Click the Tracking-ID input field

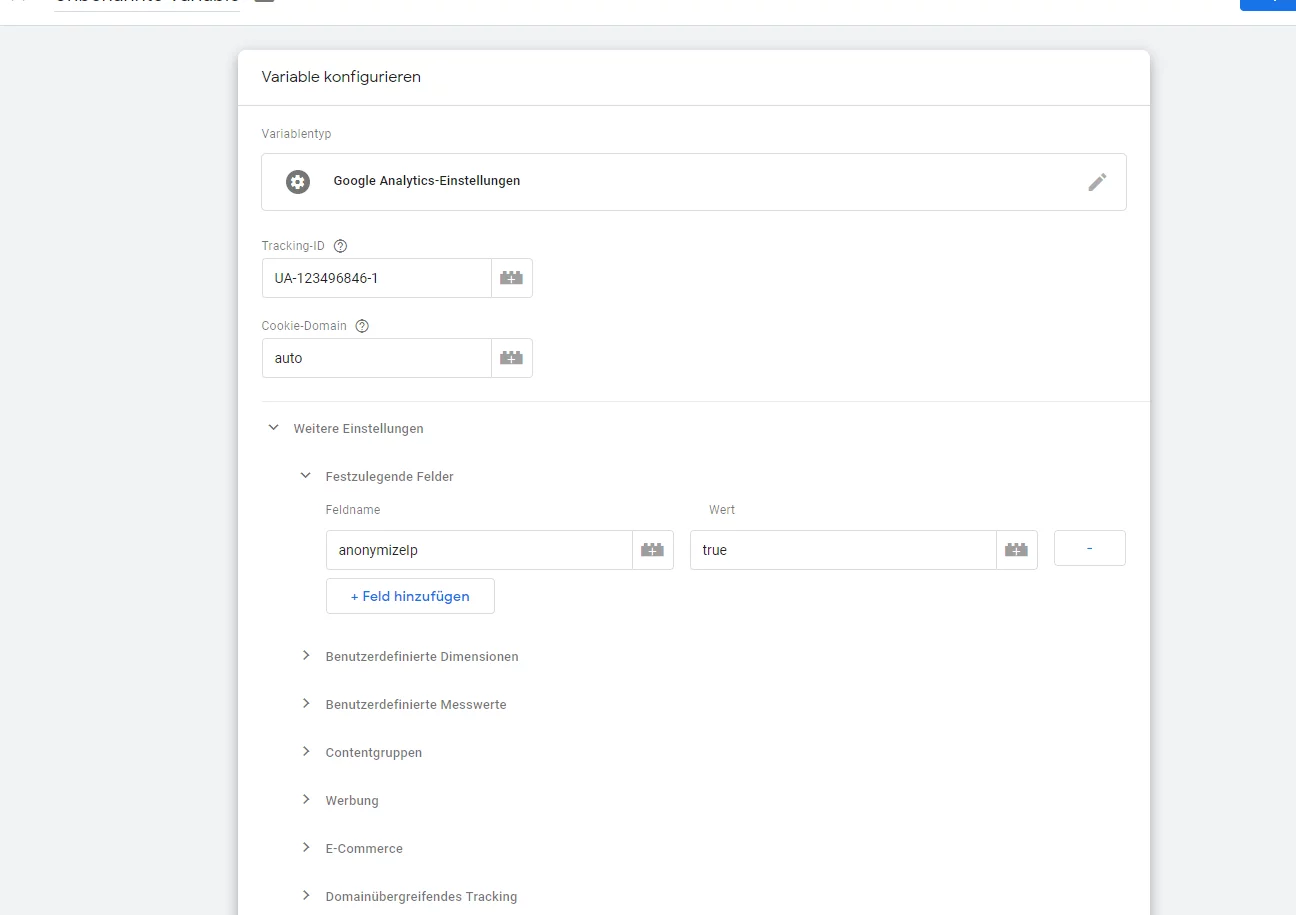pos(377,278)
